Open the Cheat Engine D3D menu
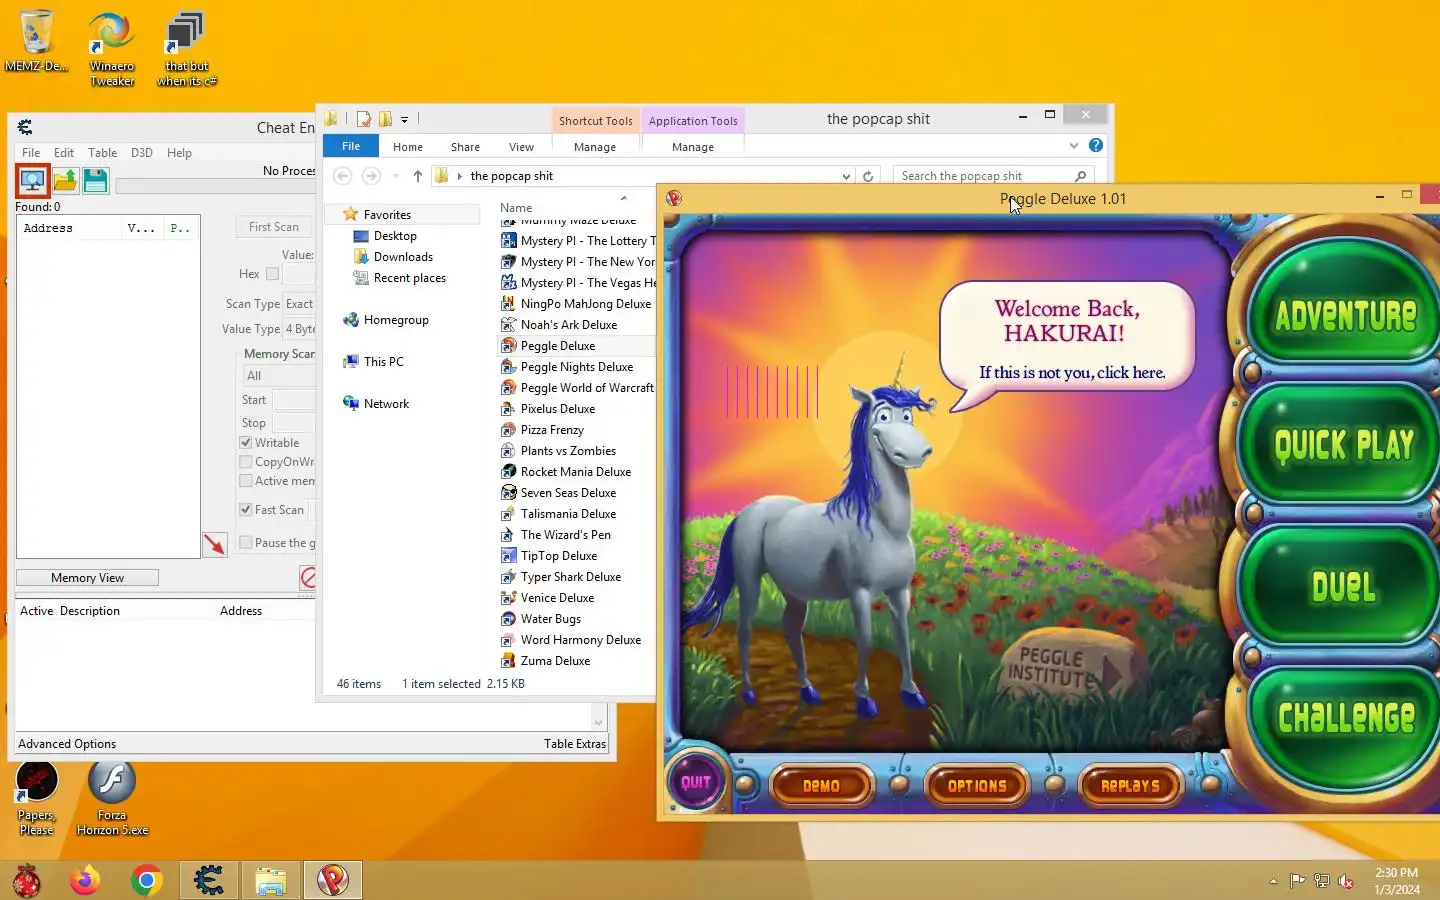1440x900 pixels. point(142,153)
